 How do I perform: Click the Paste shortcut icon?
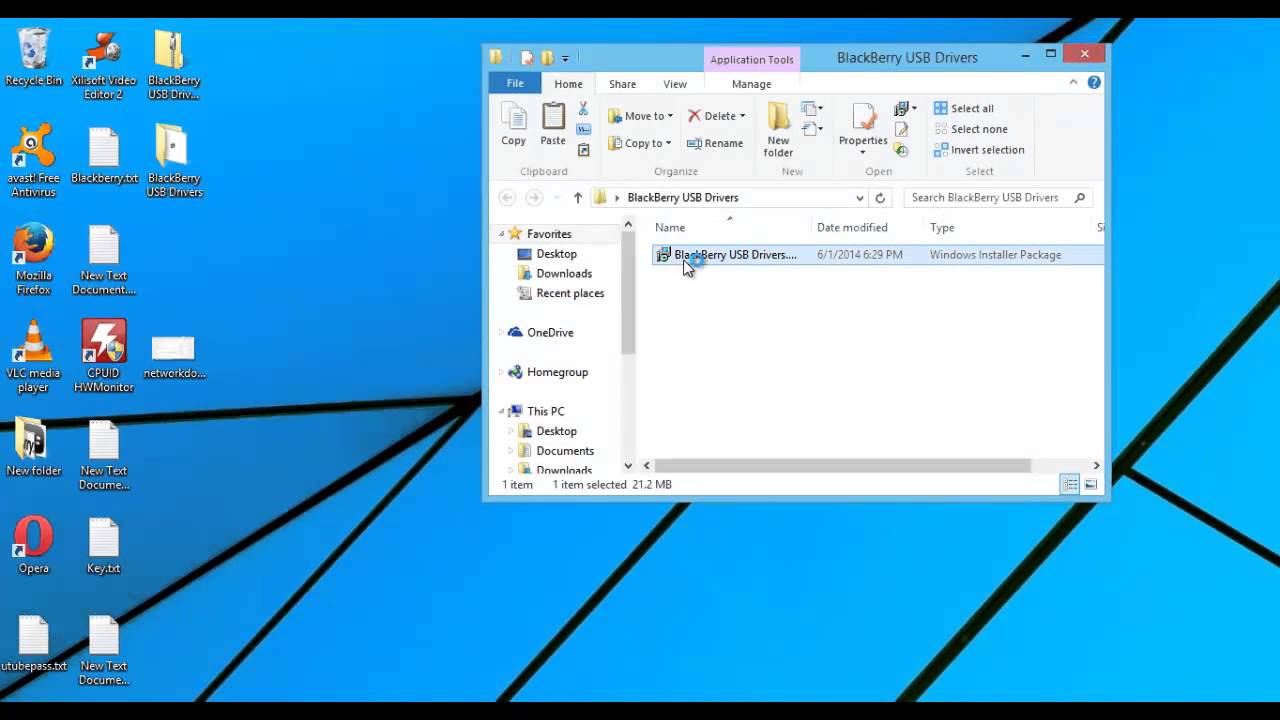point(584,150)
